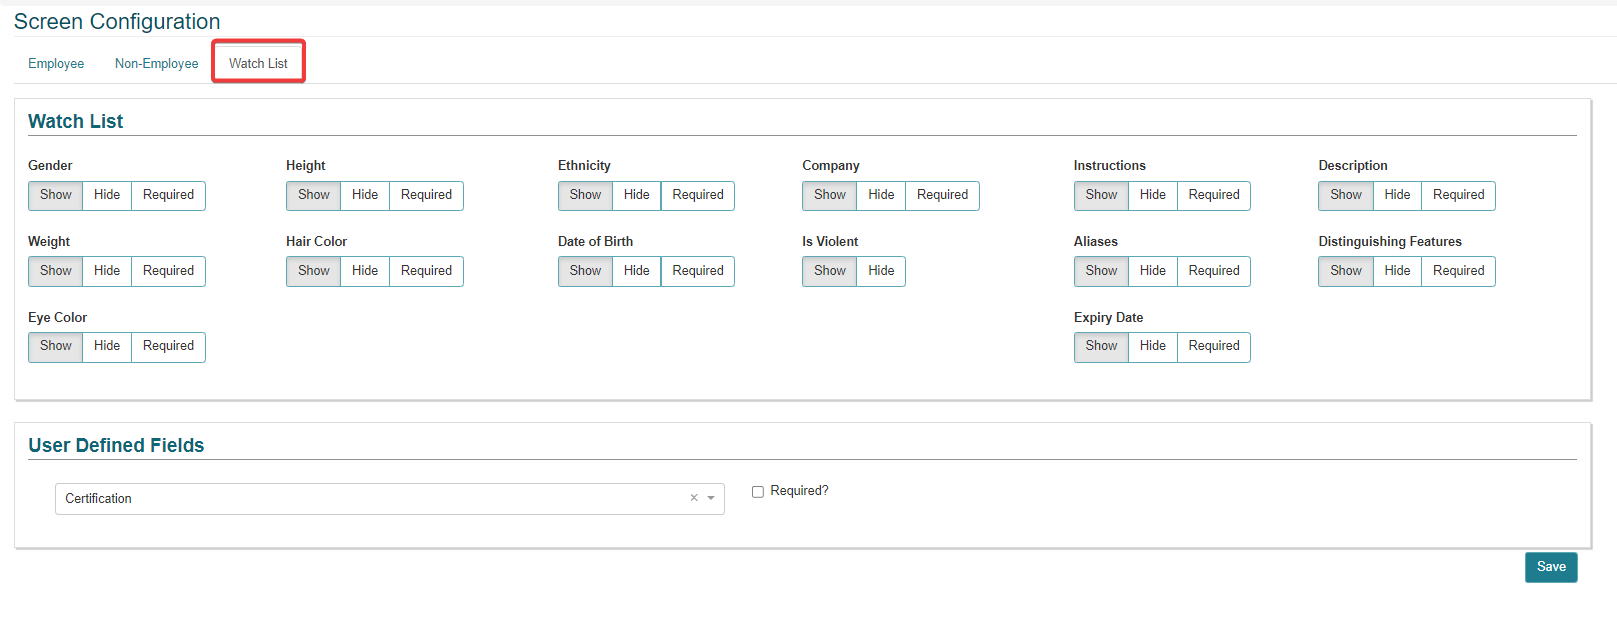Select the Watch List tab
1617x620 pixels.
pyautogui.click(x=258, y=63)
